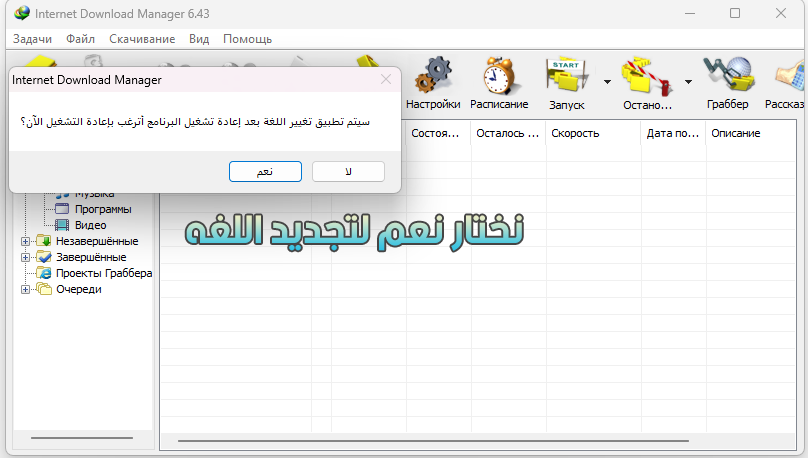Sort by Осталось ... column header
808x458 pixels.
tap(508, 133)
